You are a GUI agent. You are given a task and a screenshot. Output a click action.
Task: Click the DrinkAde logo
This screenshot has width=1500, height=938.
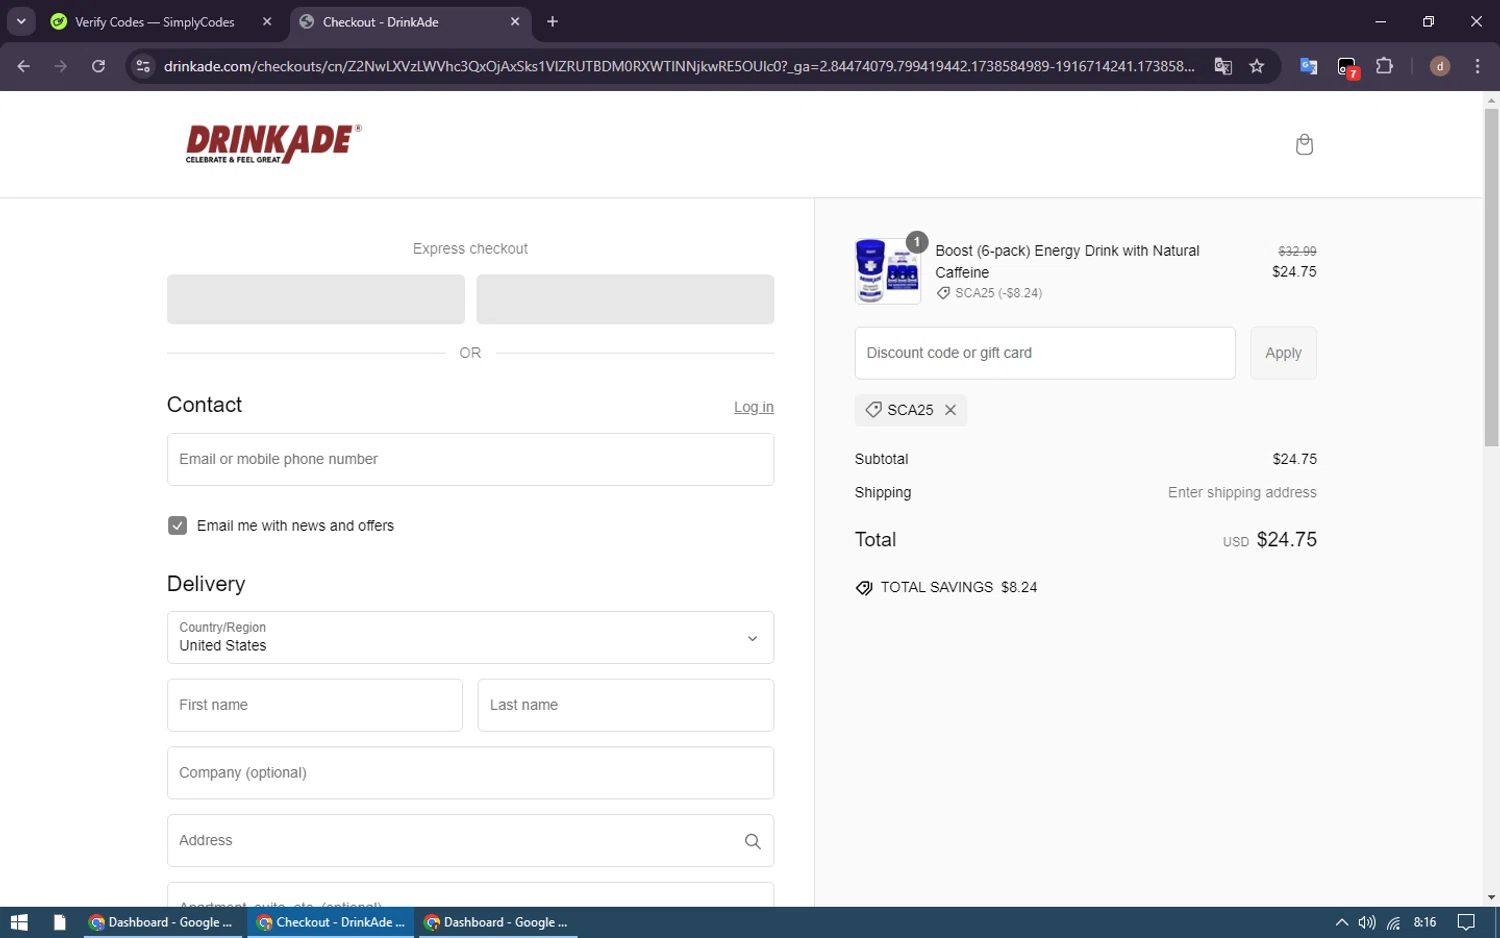pos(273,144)
